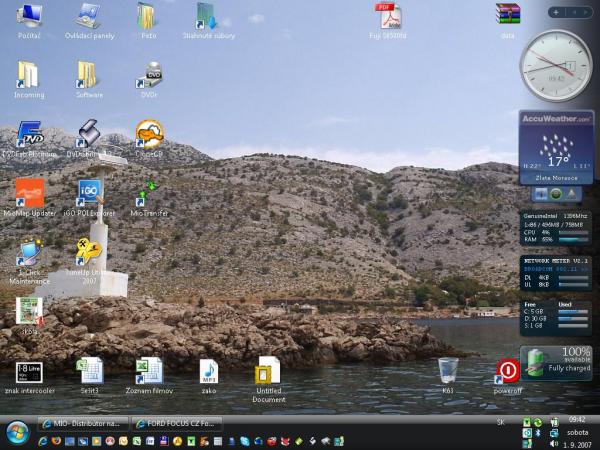Screen dimensions: 600x450
Task: Open the data WinRAR archive
Action: [x=508, y=16]
